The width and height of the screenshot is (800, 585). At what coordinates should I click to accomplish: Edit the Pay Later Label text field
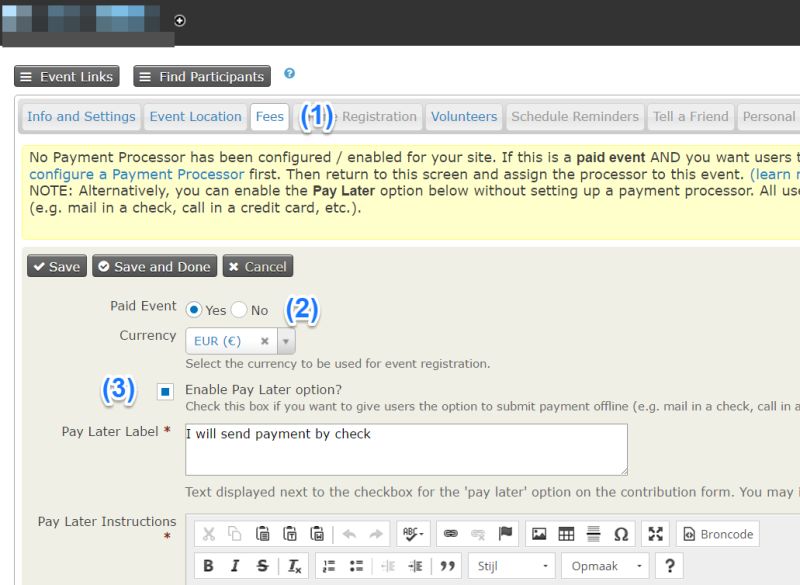coord(404,449)
